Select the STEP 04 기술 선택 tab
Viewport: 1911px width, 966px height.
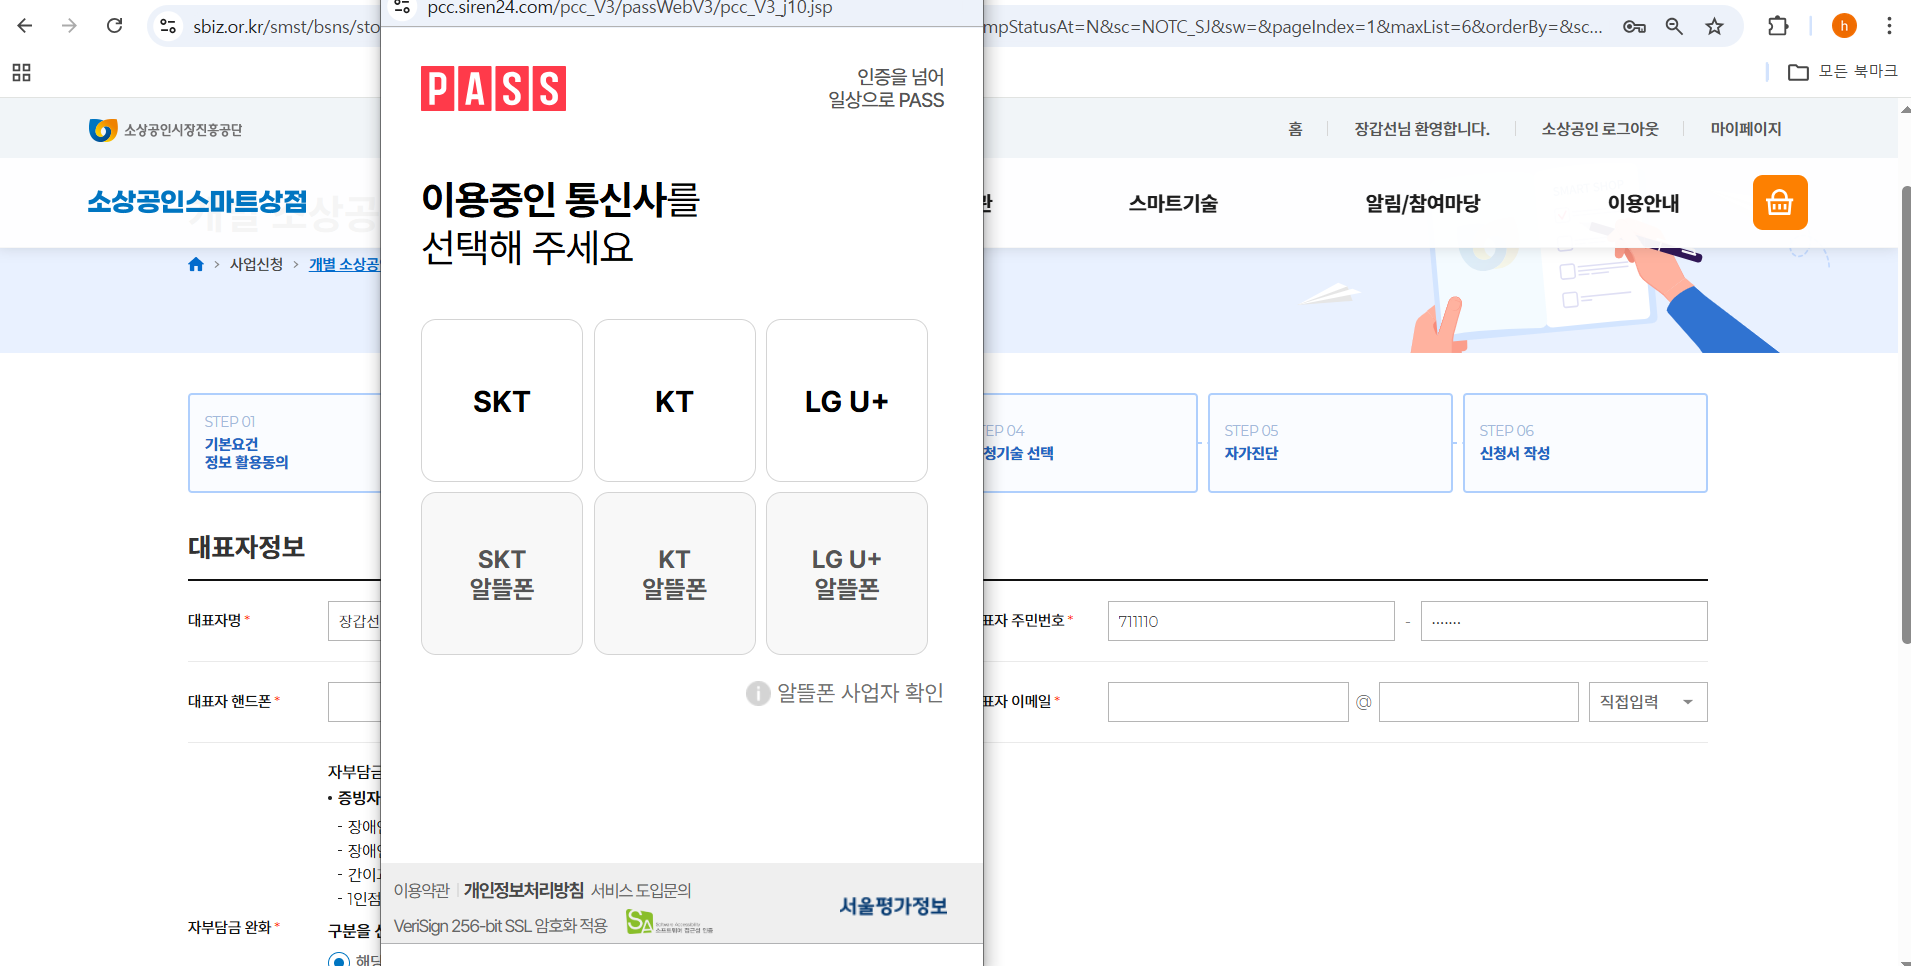pyautogui.click(x=1090, y=442)
